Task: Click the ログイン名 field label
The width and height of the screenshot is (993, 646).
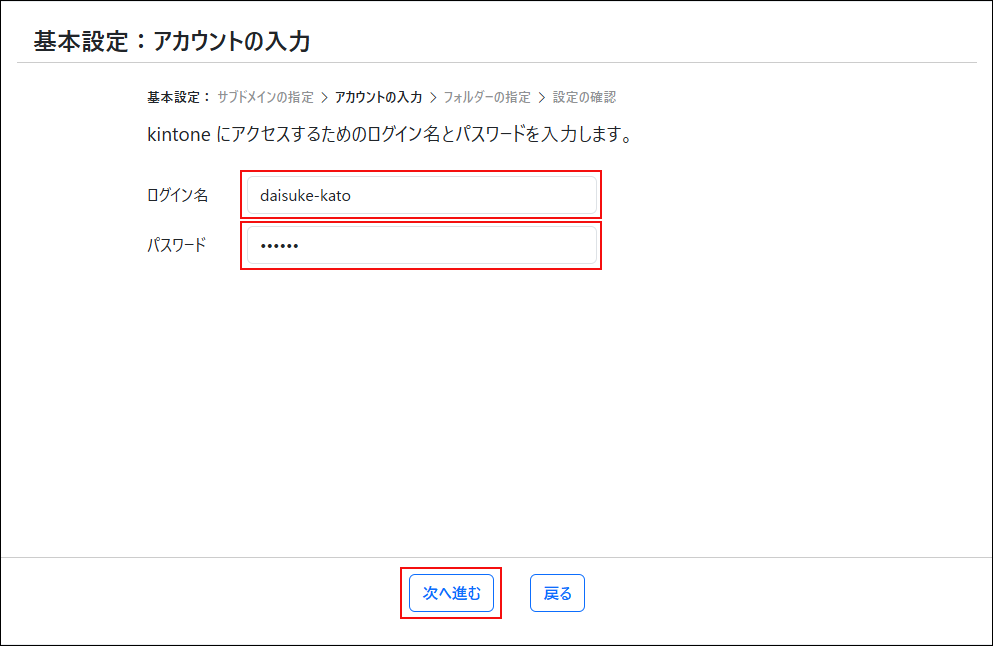Action: point(175,195)
